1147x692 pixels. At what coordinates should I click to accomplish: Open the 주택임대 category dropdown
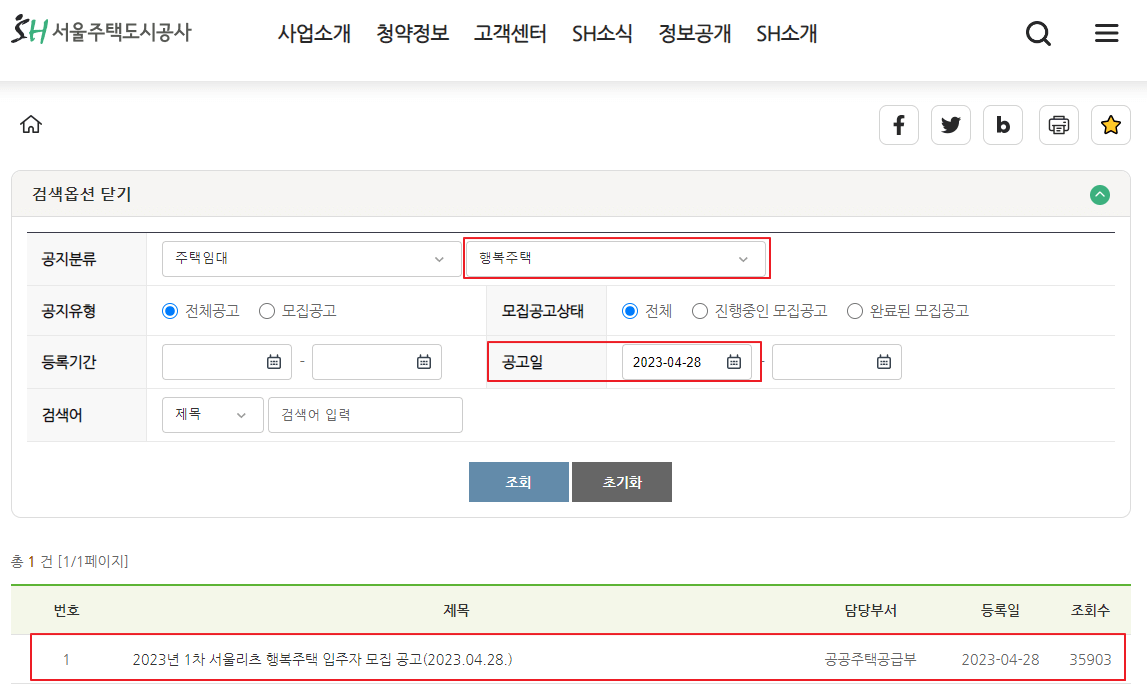[311, 257]
